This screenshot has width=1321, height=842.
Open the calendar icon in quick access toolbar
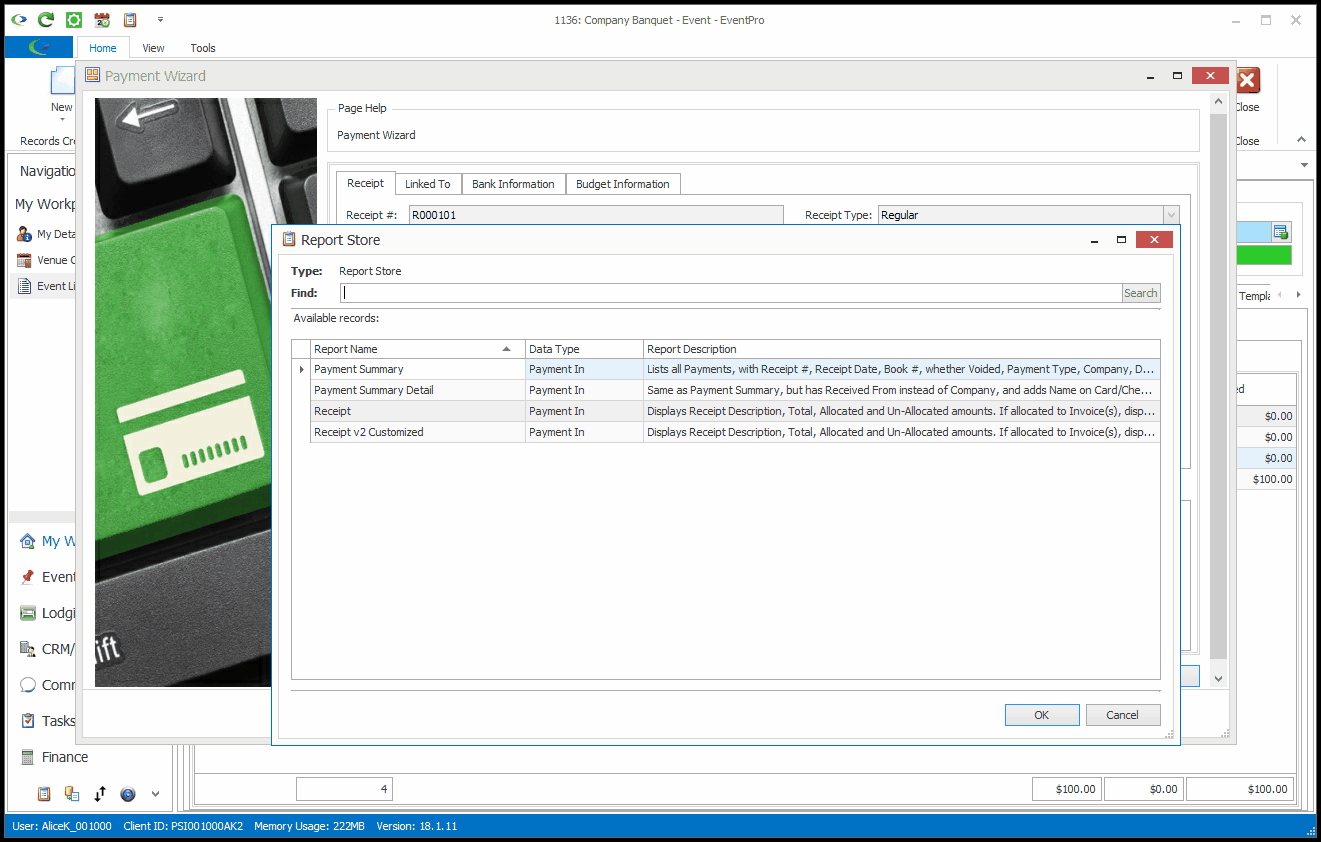102,19
